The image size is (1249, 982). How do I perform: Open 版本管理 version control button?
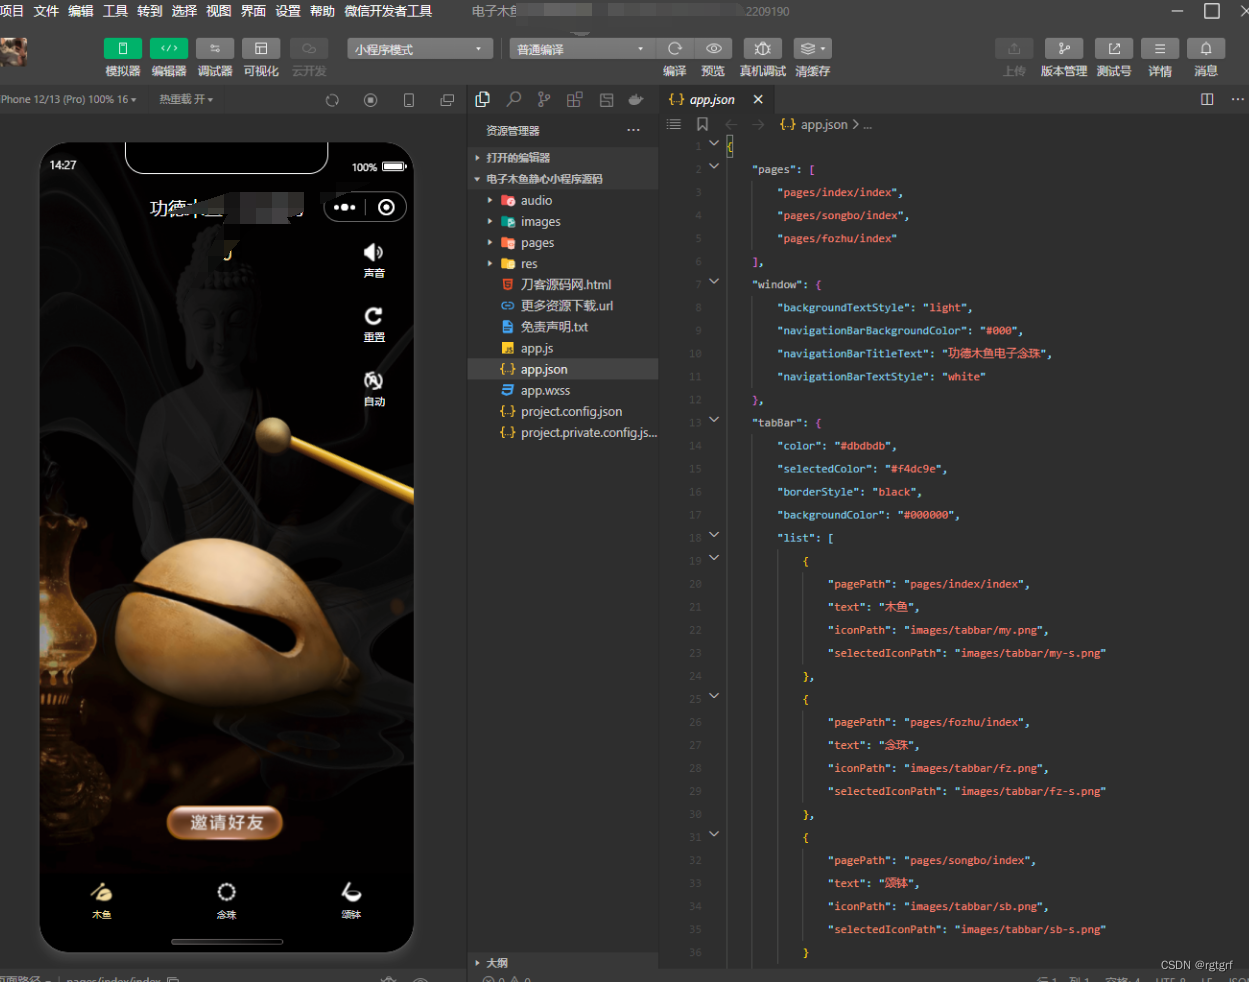1064,49
